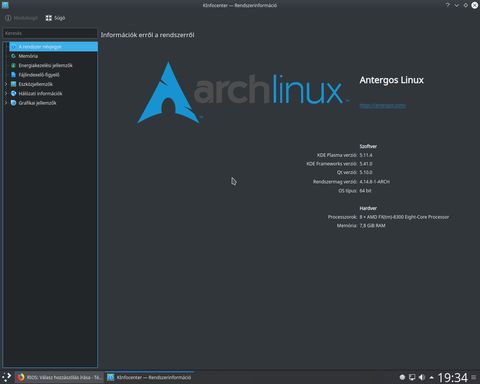Select the system summary row icon
Image resolution: width=480 pixels, height=384 pixels.
(13, 47)
